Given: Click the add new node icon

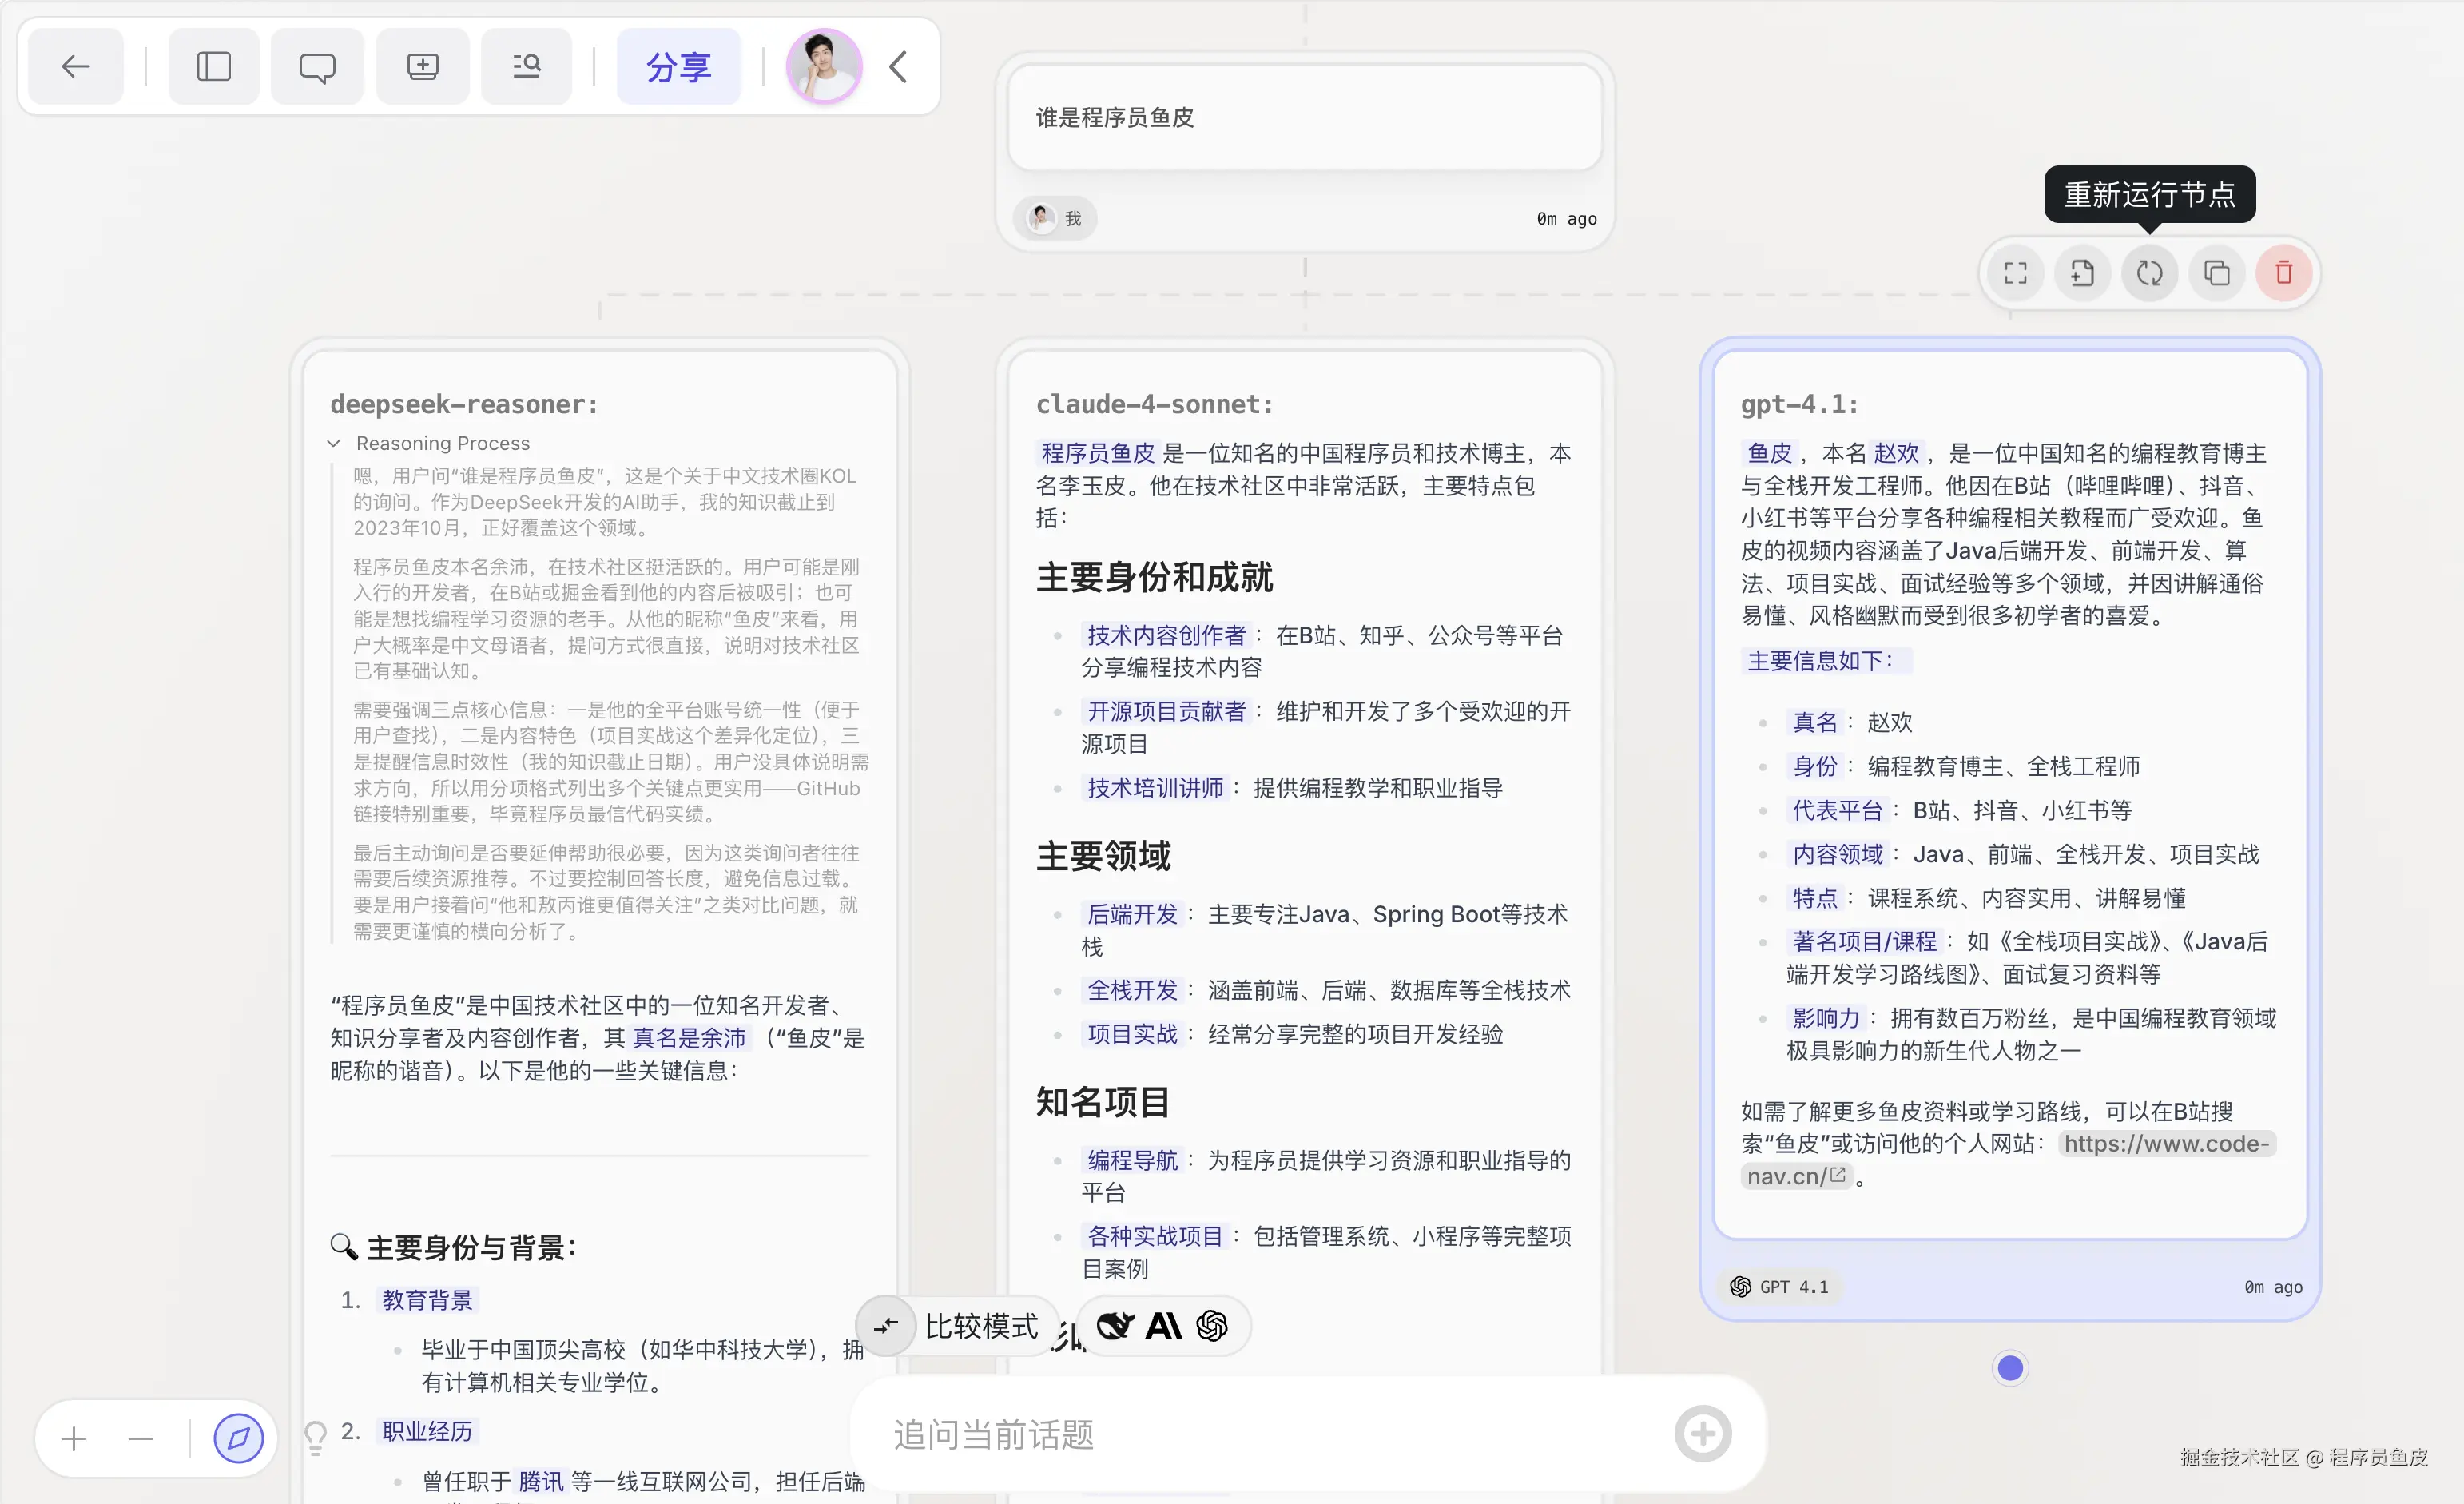Looking at the screenshot, I should pyautogui.click(x=422, y=67).
